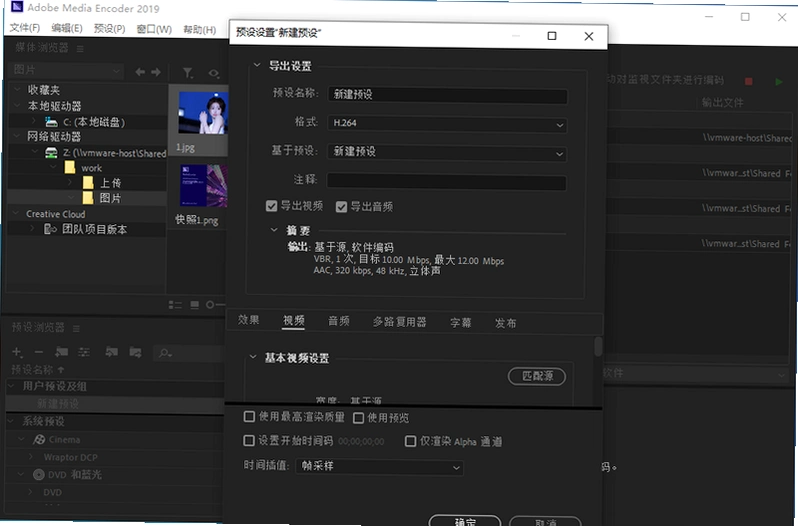
Task: Open the Preset Browser panel menu icon
Action: click(x=76, y=329)
